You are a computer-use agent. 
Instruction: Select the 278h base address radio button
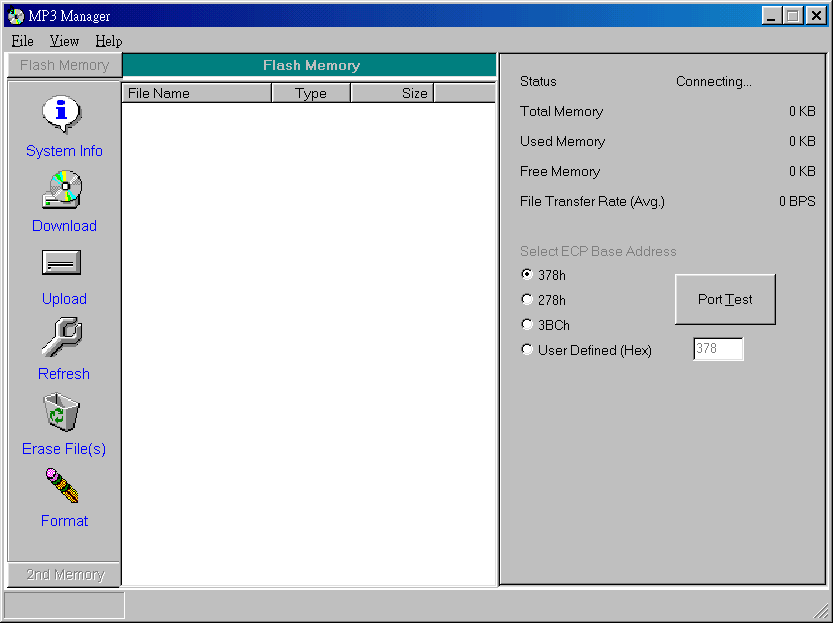click(527, 300)
